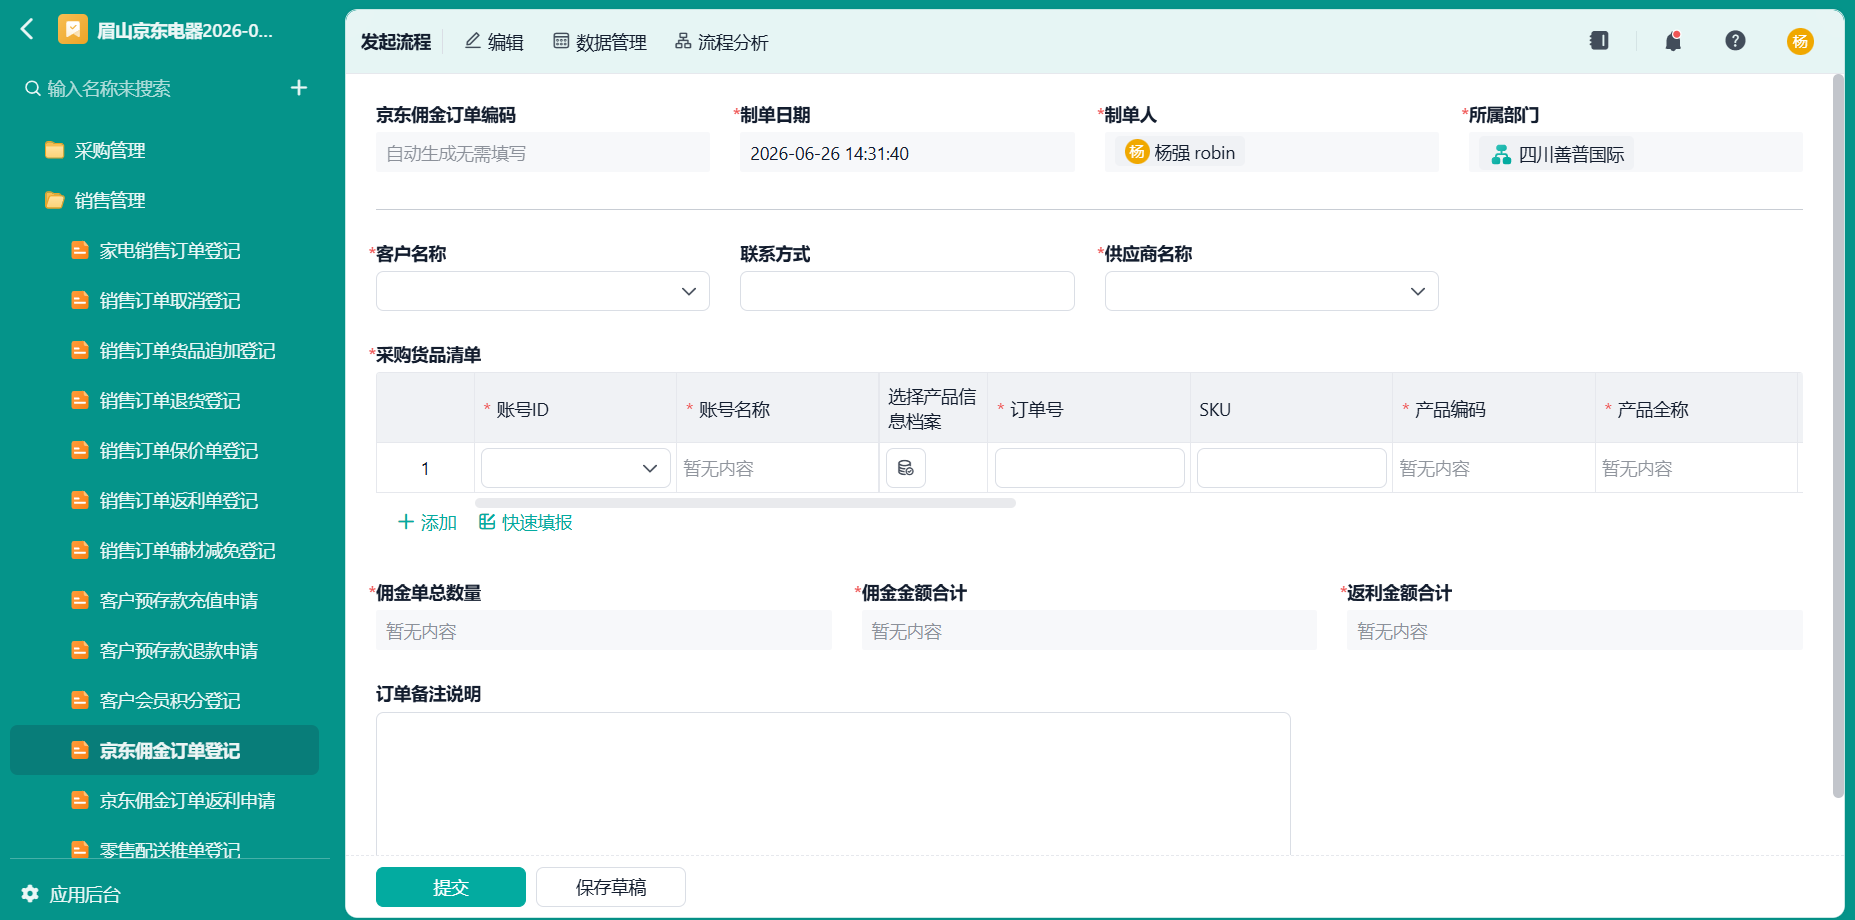Click the orange app logo icon

pos(72,30)
